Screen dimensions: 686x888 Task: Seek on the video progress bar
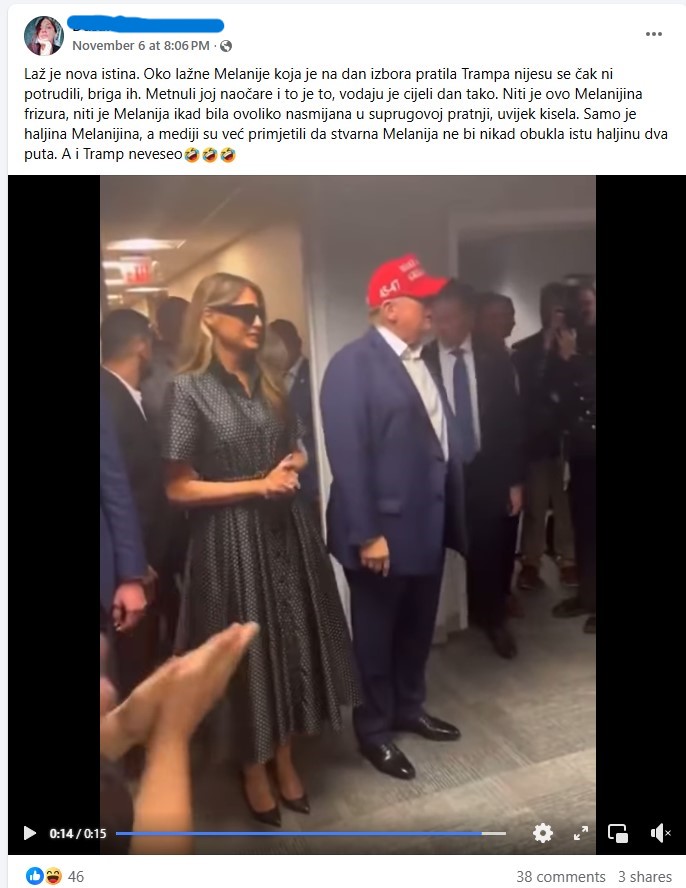[x=310, y=833]
